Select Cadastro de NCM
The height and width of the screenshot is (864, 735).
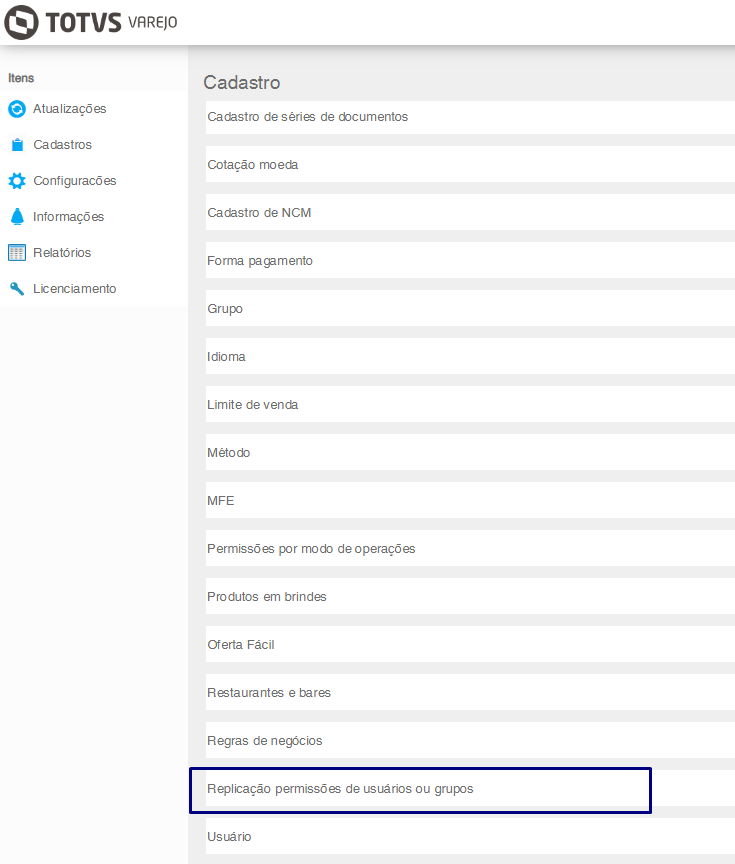click(x=260, y=213)
